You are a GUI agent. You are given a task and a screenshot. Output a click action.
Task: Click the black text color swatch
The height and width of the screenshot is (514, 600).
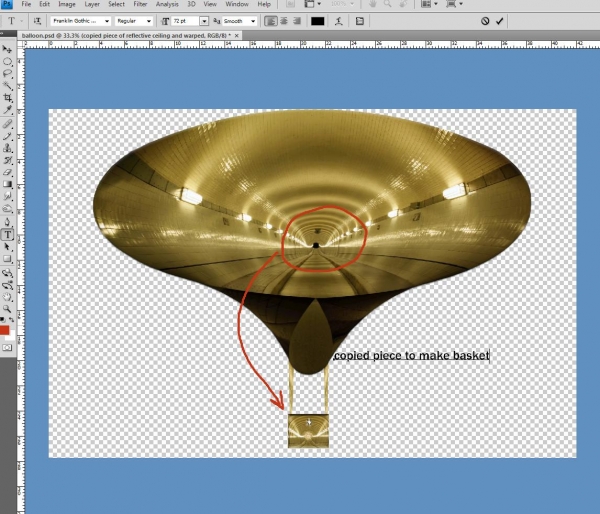[318, 21]
